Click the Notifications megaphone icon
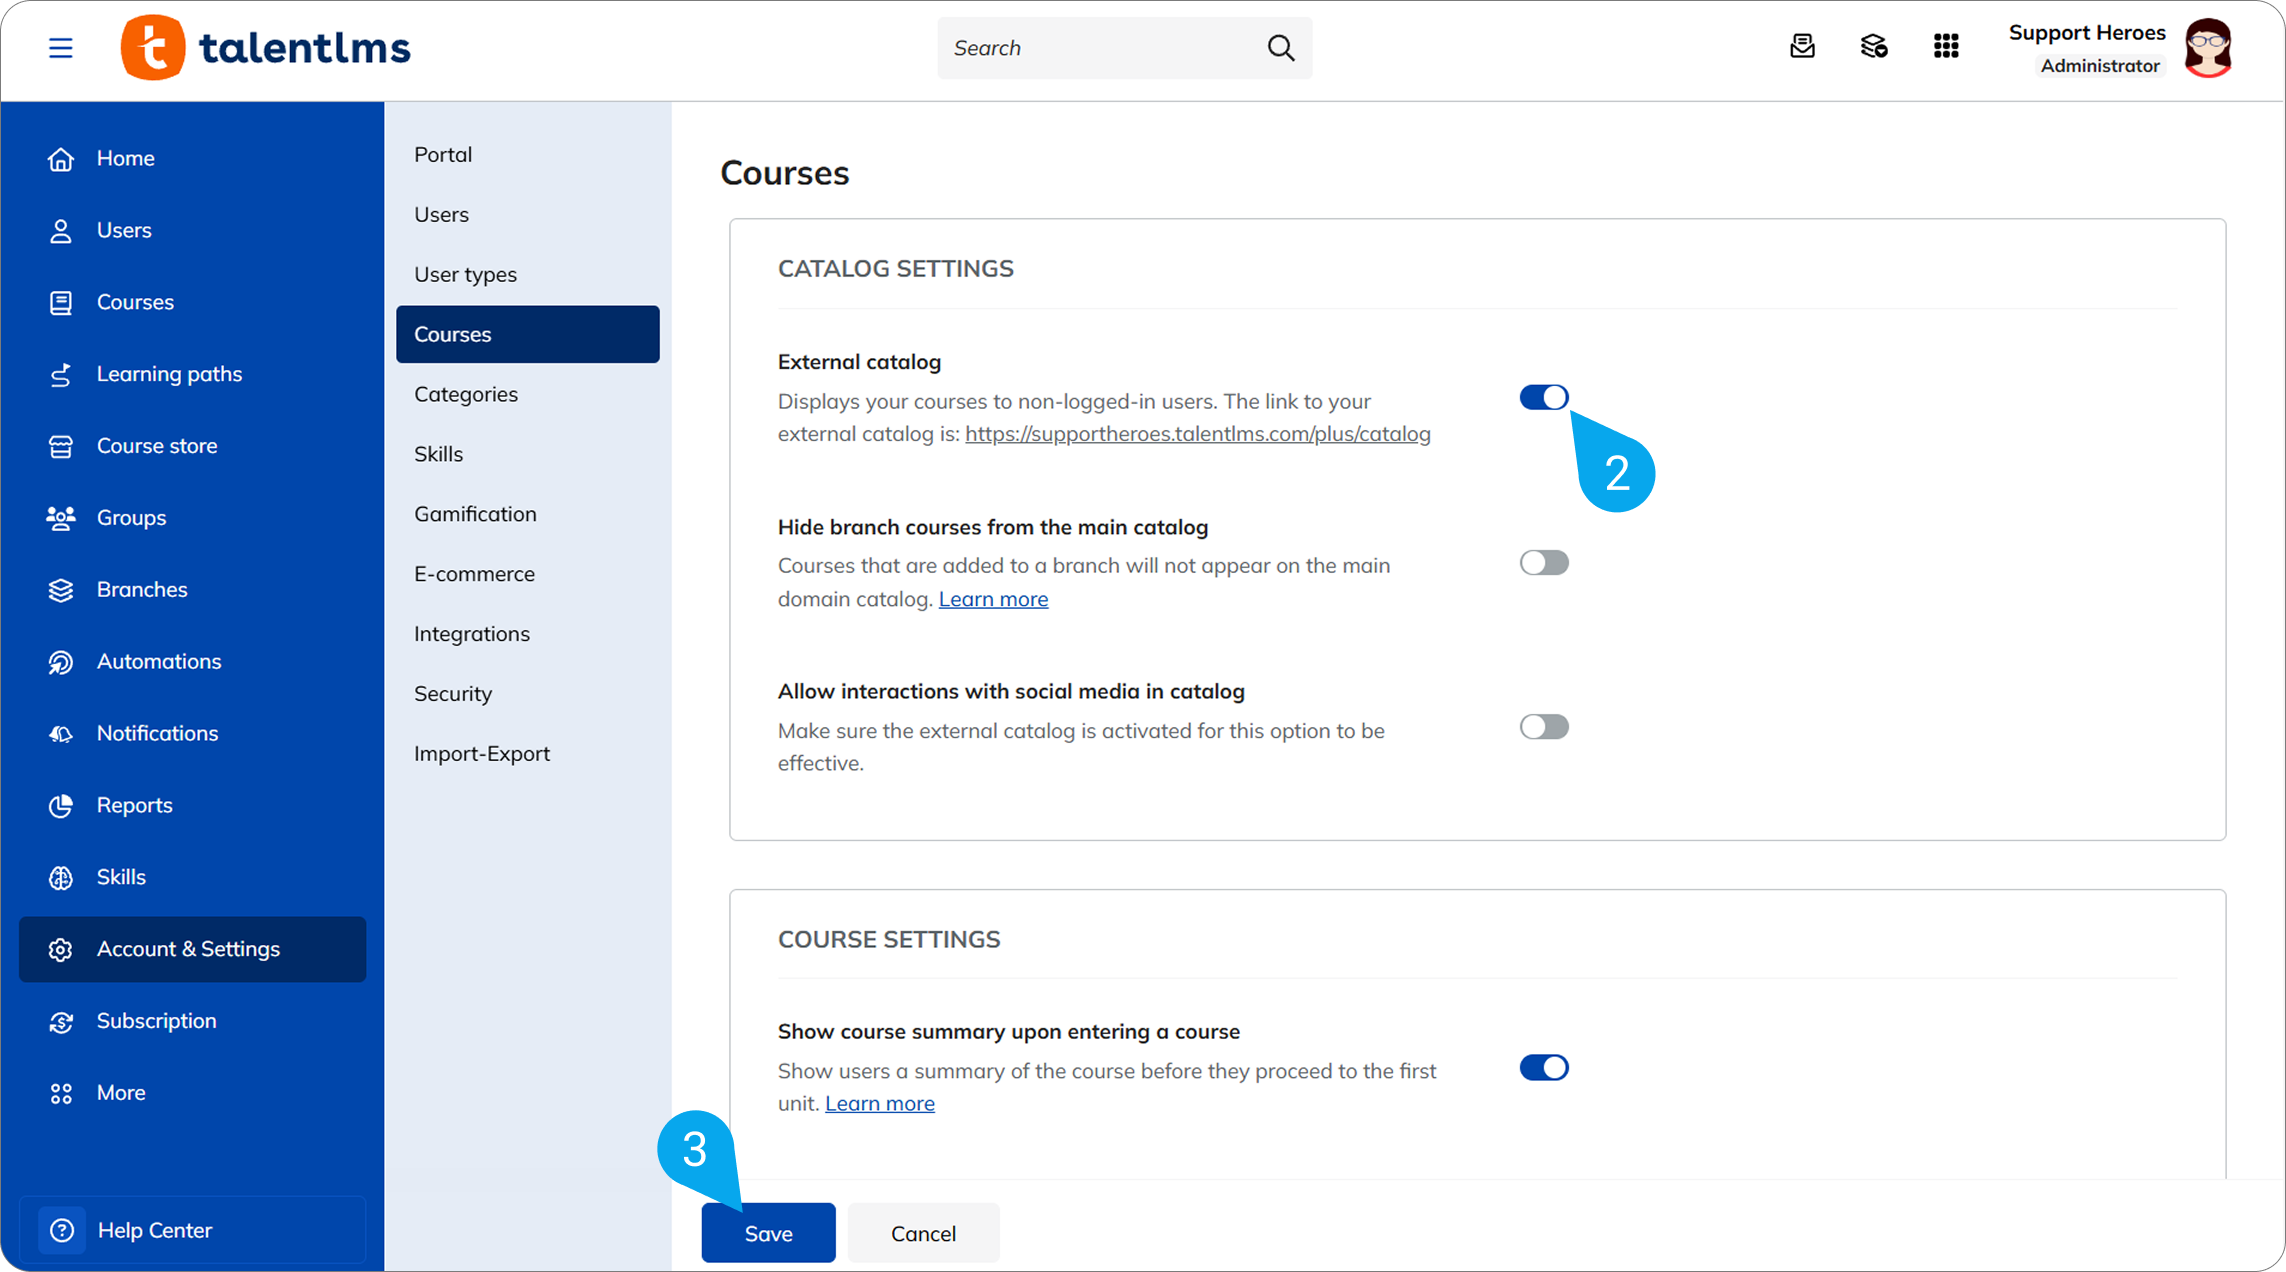2286x1272 pixels. point(61,734)
